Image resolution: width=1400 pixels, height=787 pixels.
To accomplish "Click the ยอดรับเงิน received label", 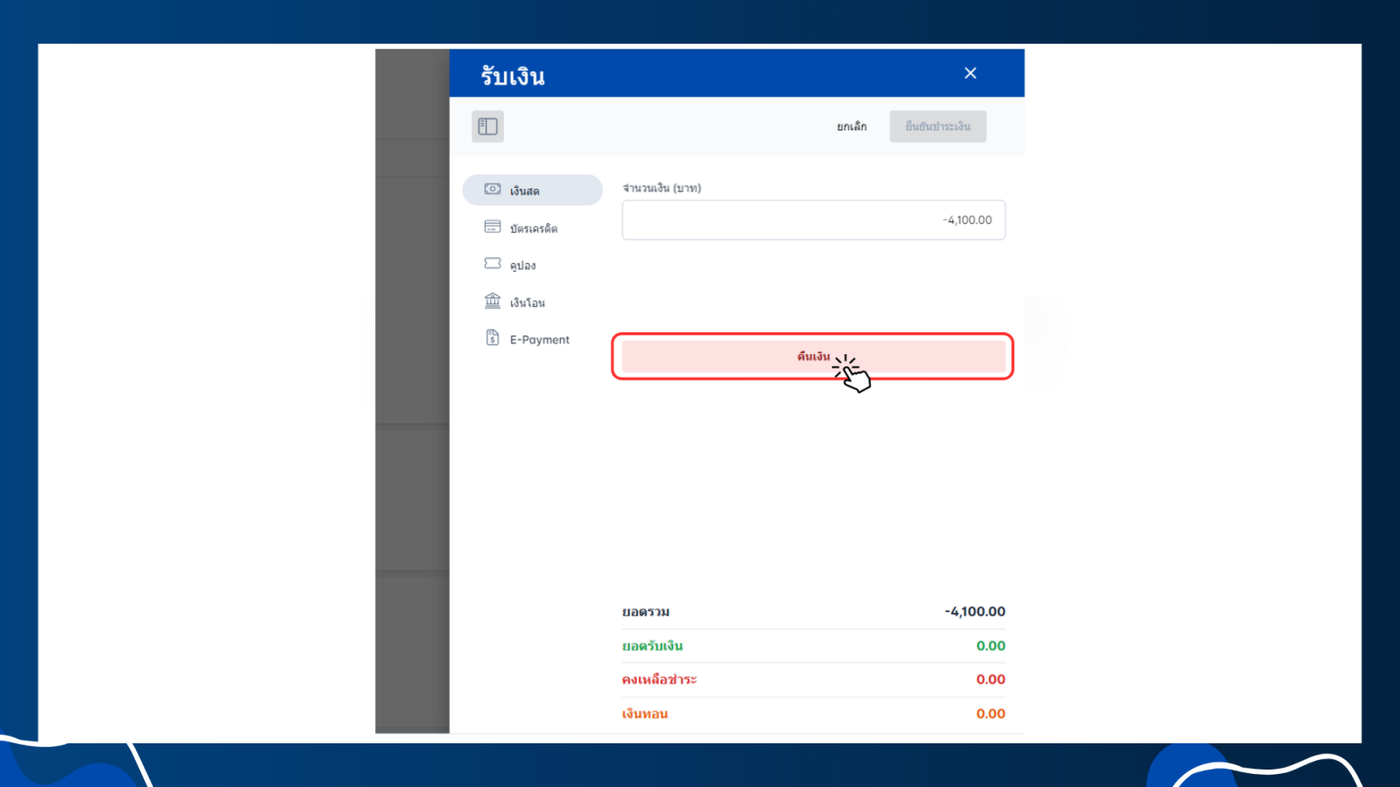I will (652, 646).
